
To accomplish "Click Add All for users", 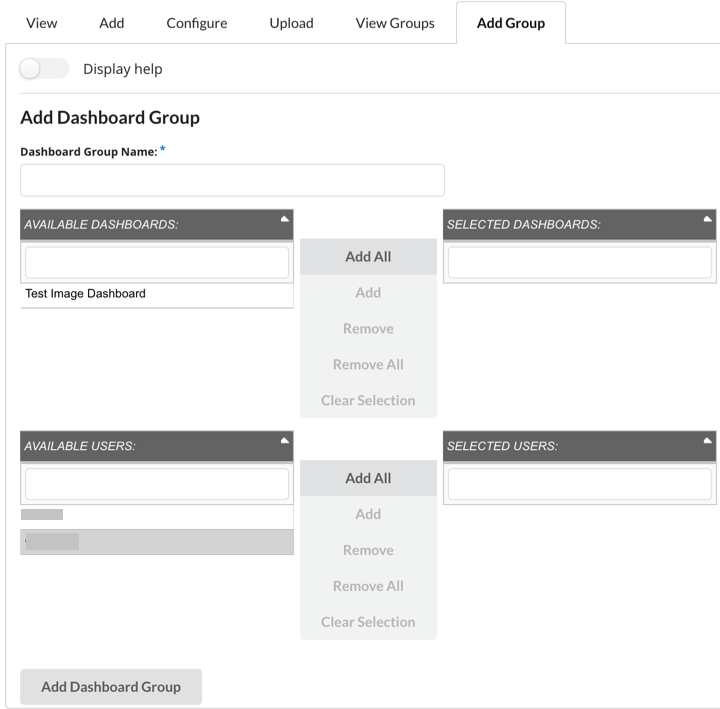I will pyautogui.click(x=368, y=478).
